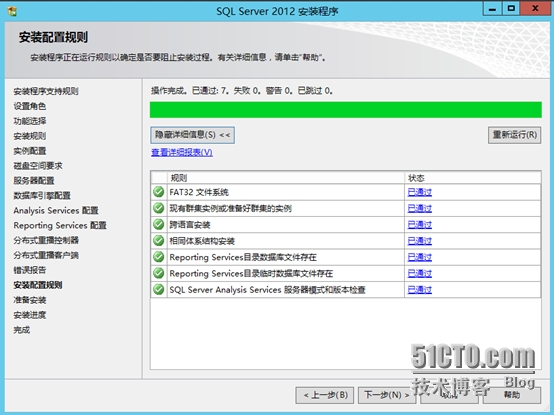Select 磁盘空间要求 step in sidebar
Viewport: 554px width, 415px height.
38,166
